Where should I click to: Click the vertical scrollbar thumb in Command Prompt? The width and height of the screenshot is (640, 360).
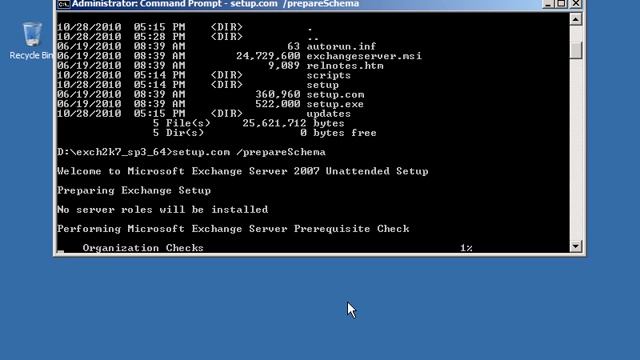[x=576, y=51]
